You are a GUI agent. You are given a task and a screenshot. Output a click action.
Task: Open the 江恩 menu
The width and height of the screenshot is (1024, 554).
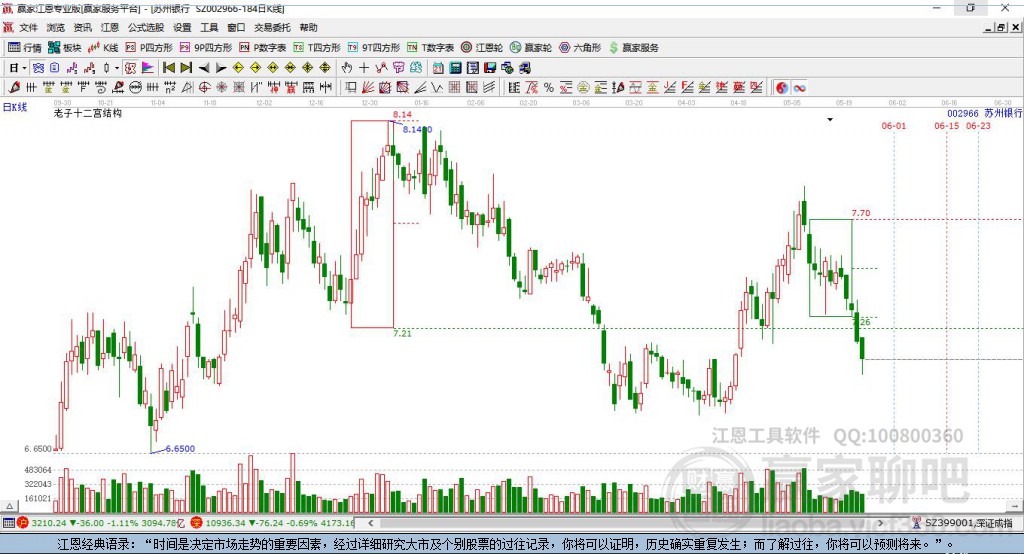click(110, 27)
